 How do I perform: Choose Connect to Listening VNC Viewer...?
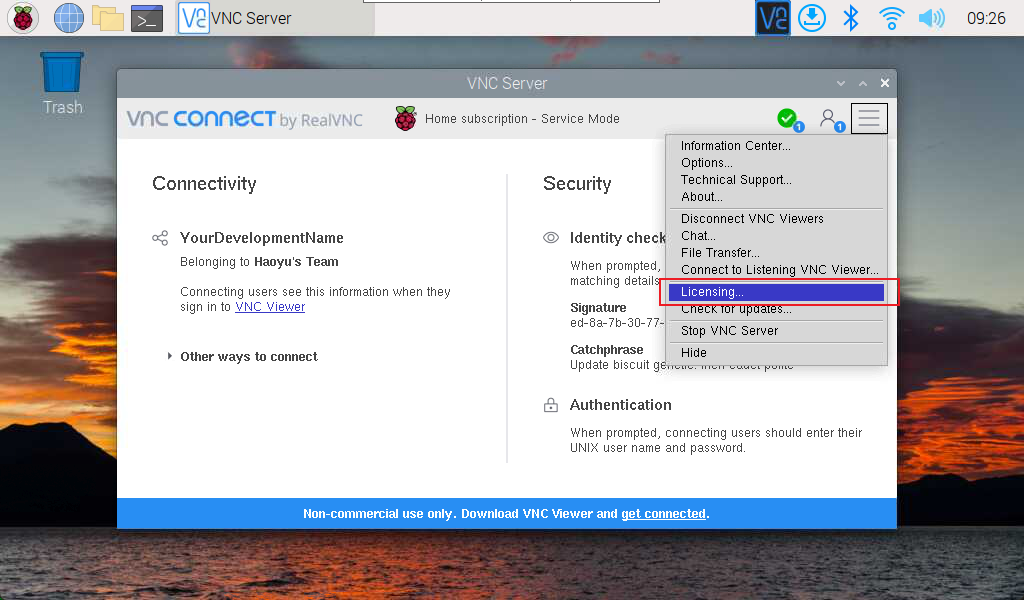click(x=776, y=270)
